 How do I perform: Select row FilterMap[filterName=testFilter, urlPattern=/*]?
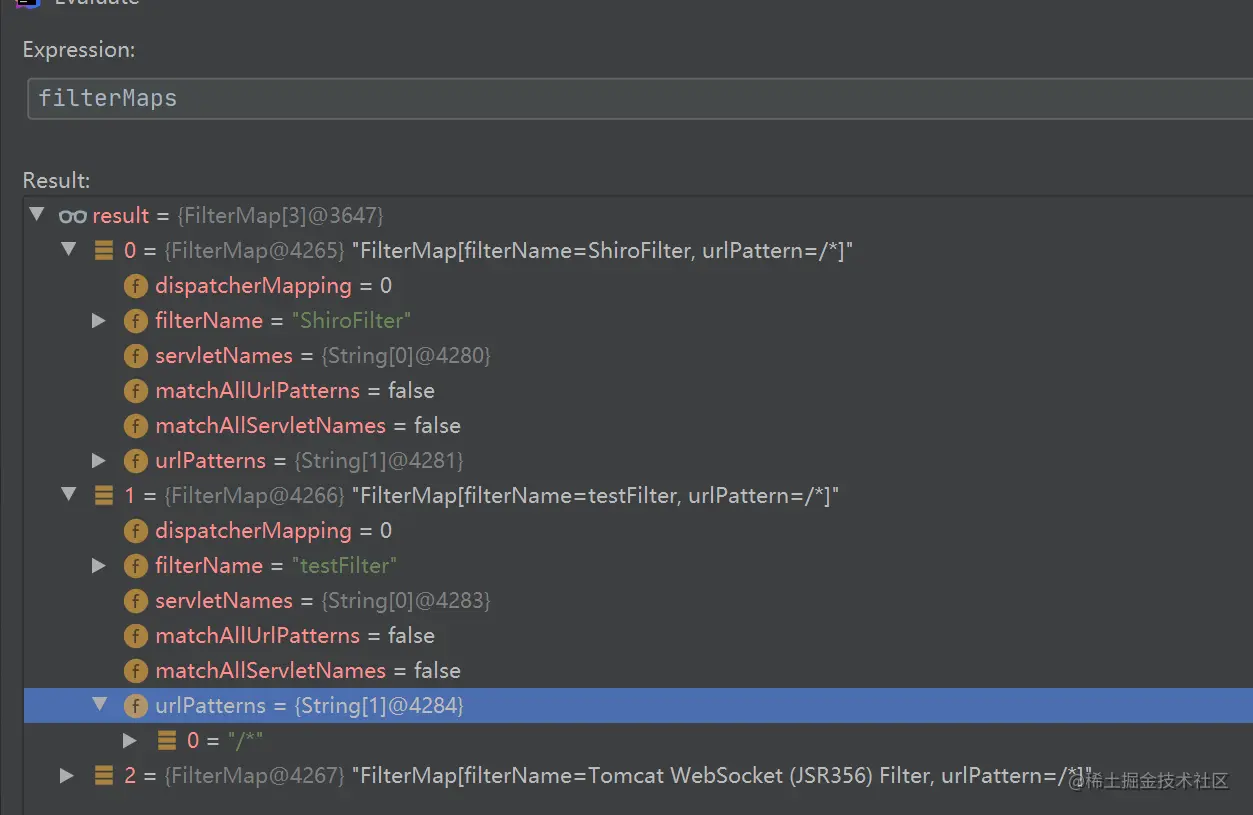point(638,495)
